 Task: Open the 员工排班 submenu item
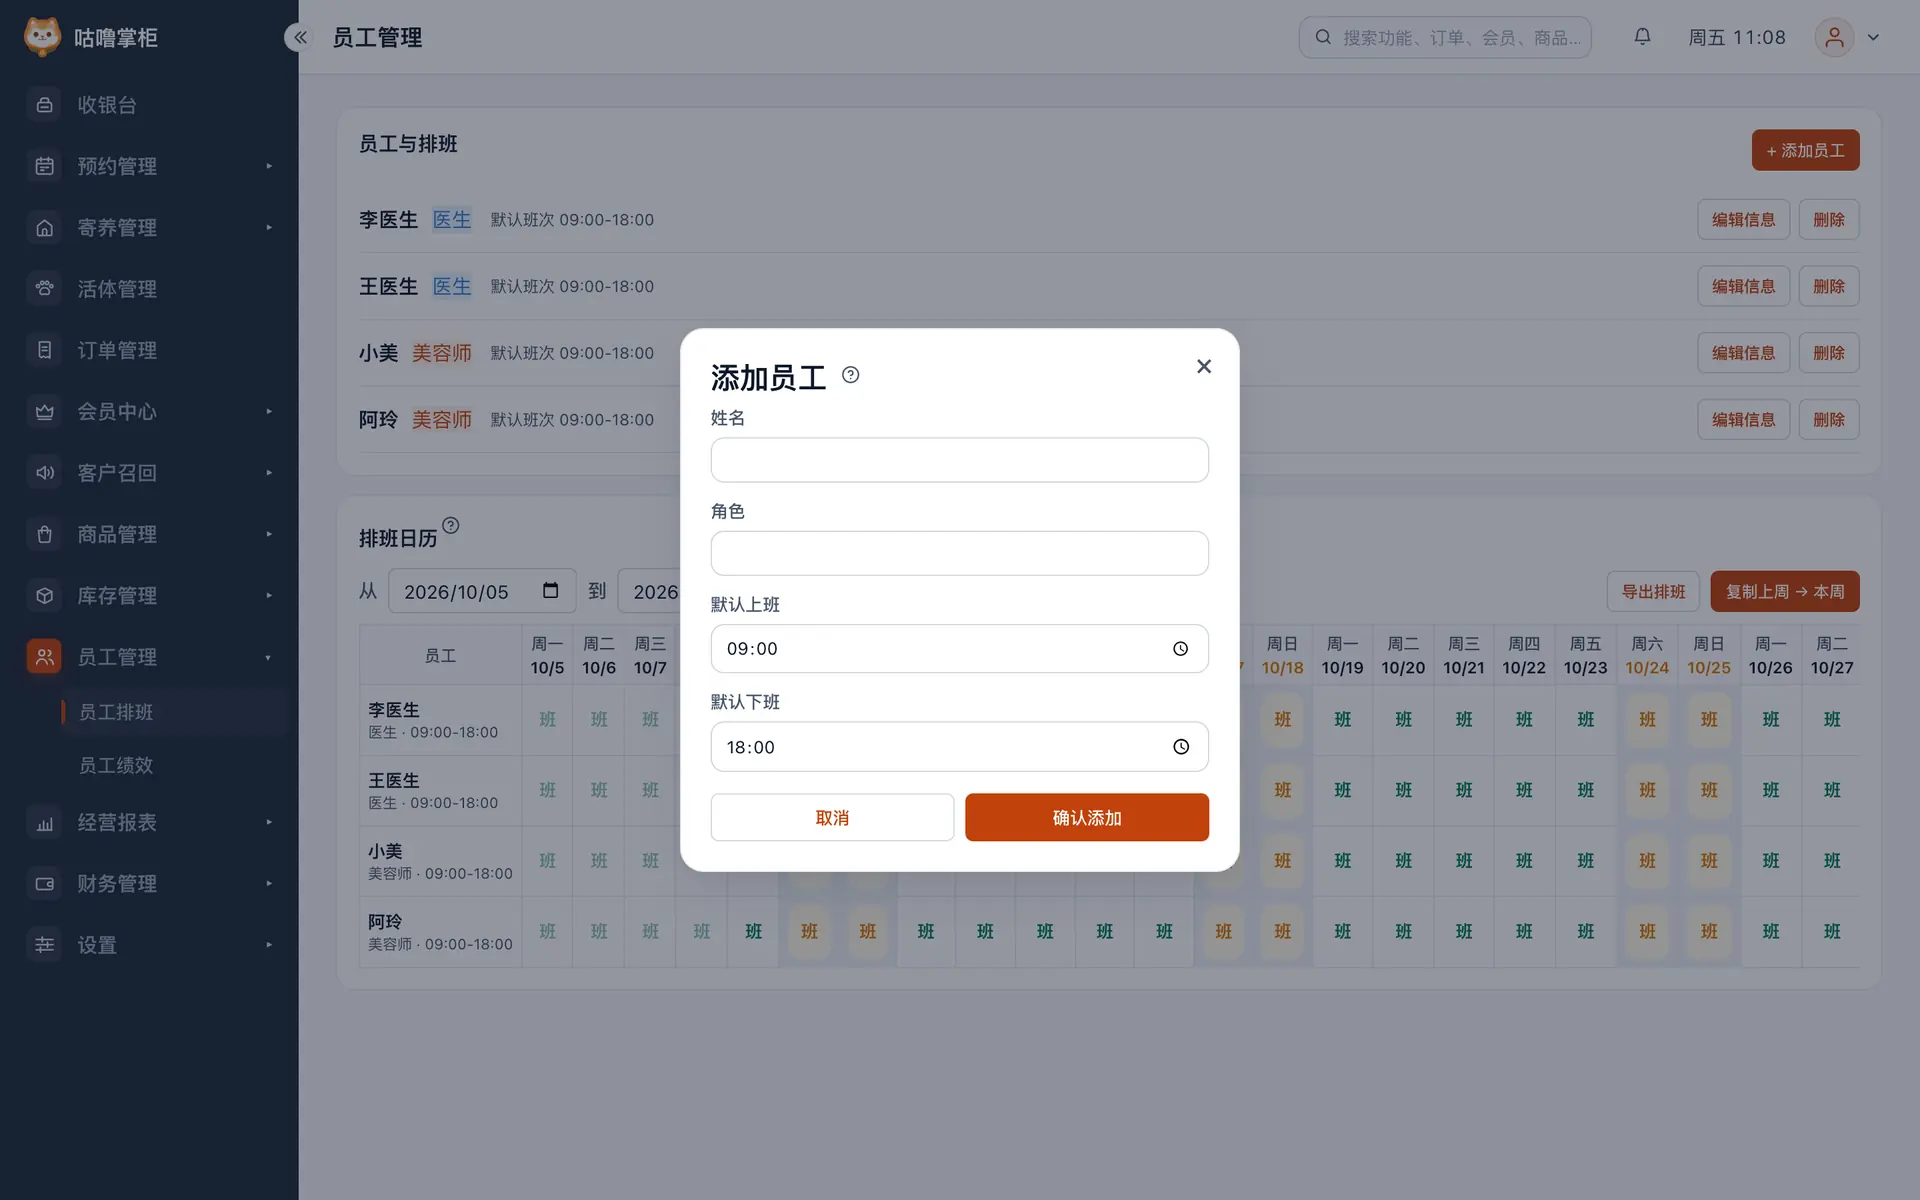[175, 712]
